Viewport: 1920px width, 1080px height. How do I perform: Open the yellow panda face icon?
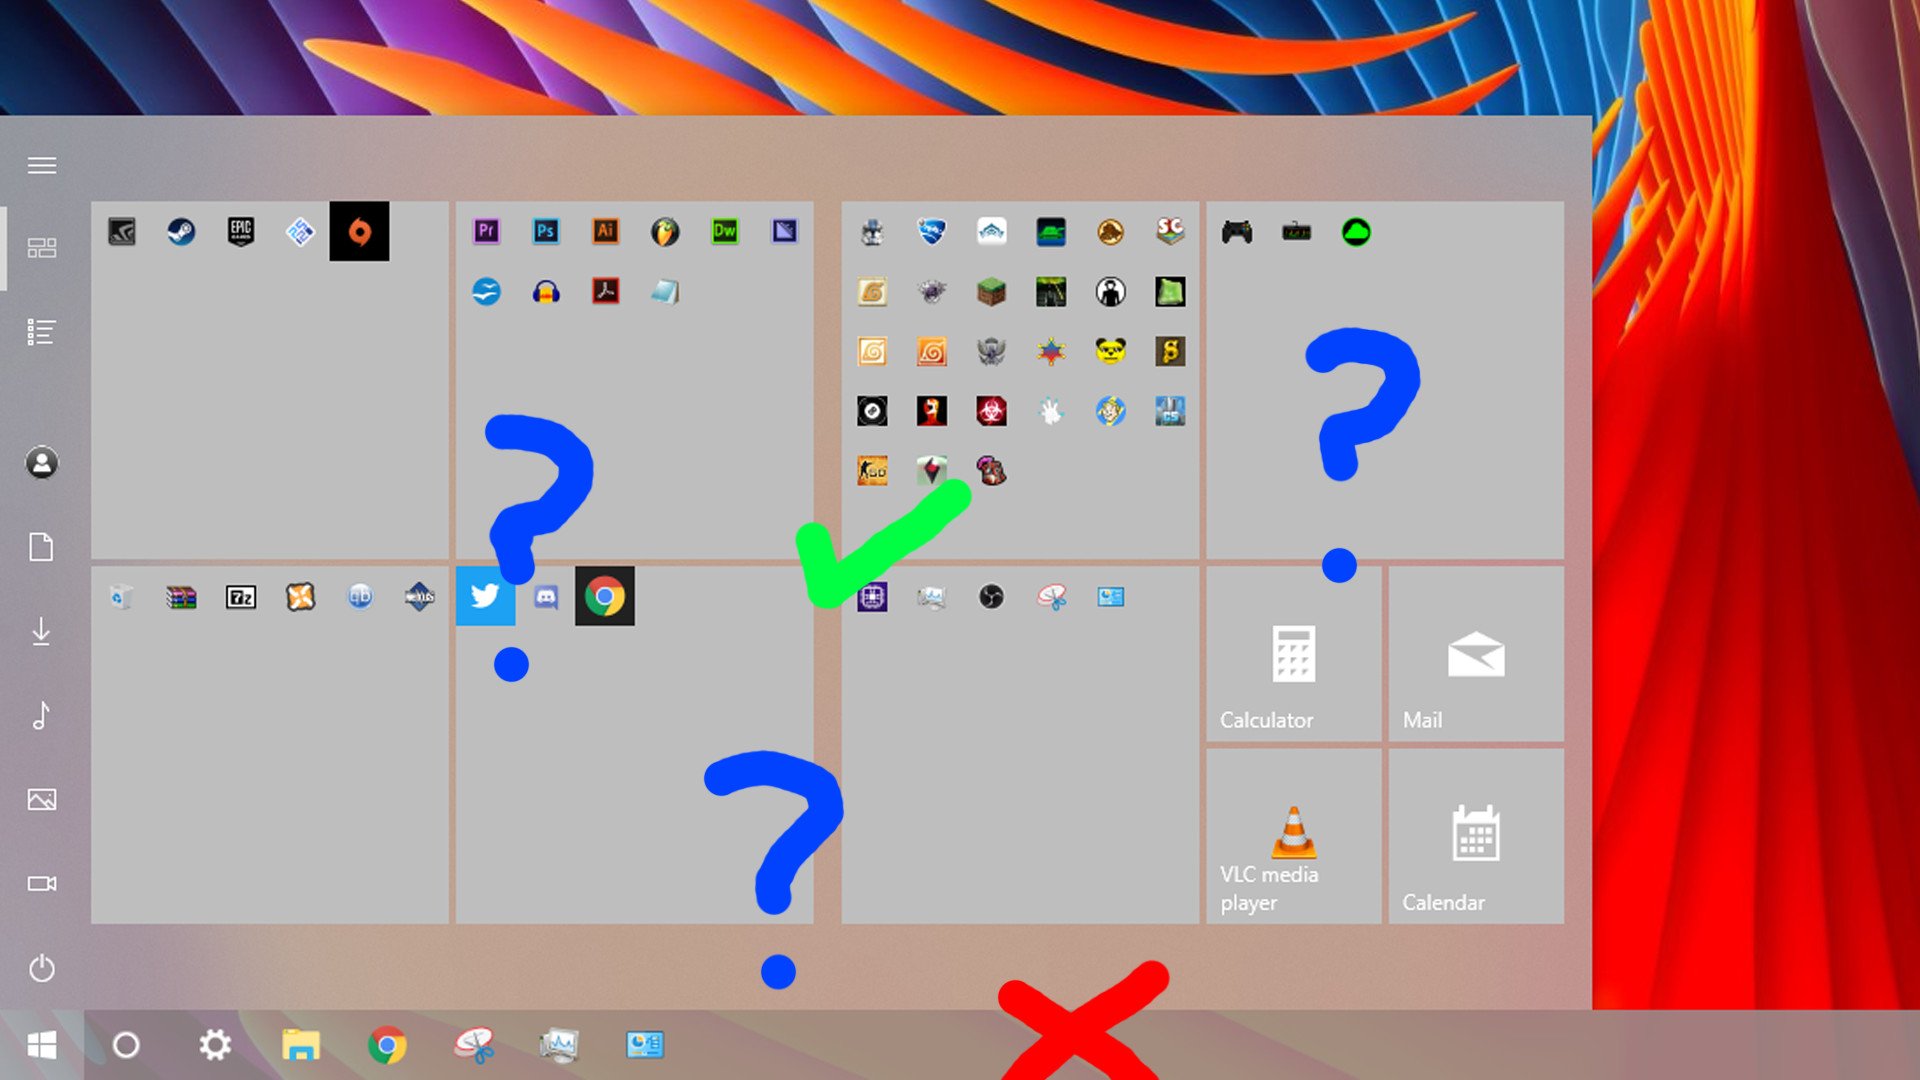coord(1110,351)
